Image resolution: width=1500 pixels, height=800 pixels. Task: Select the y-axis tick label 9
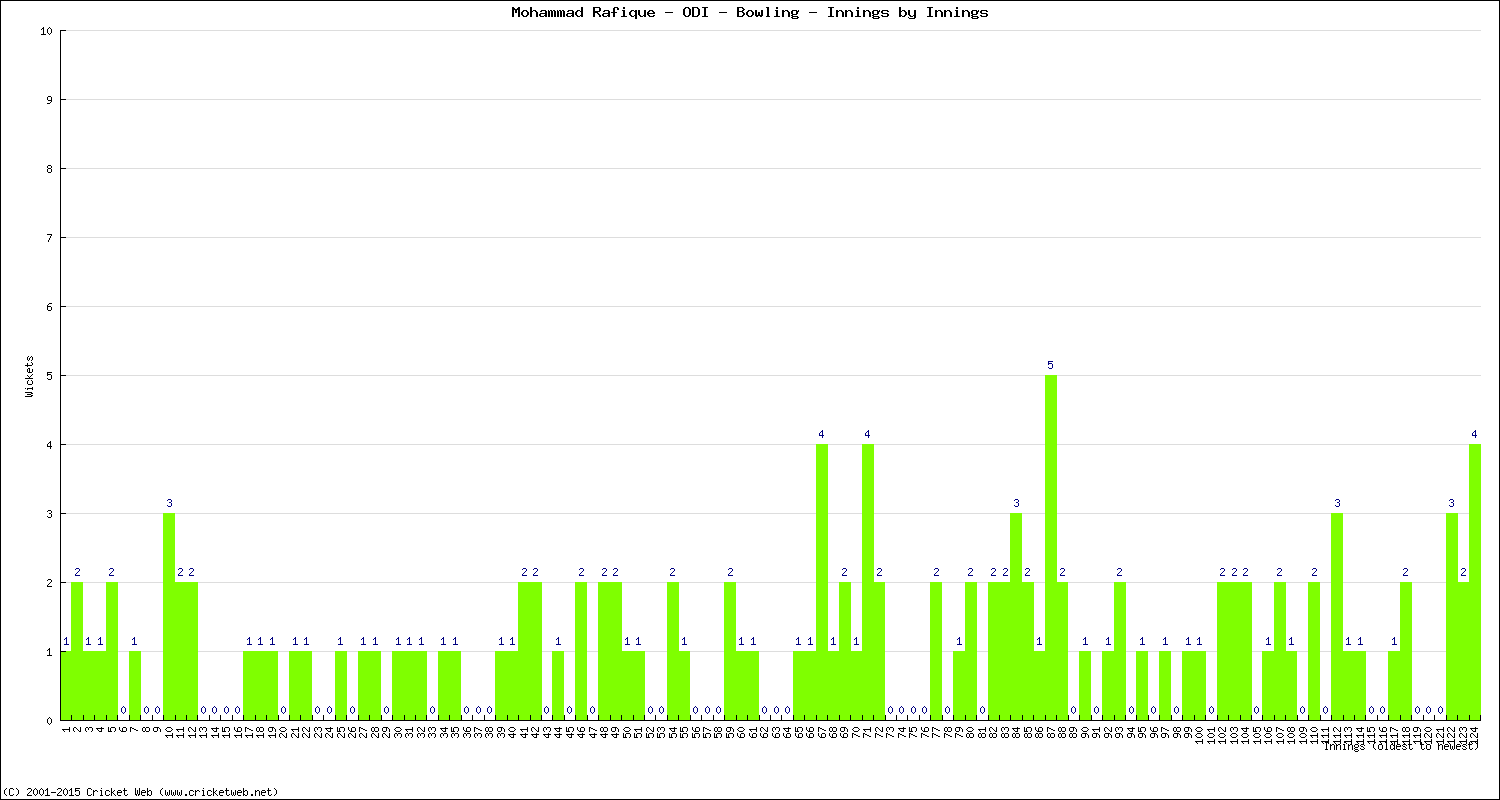coord(49,100)
